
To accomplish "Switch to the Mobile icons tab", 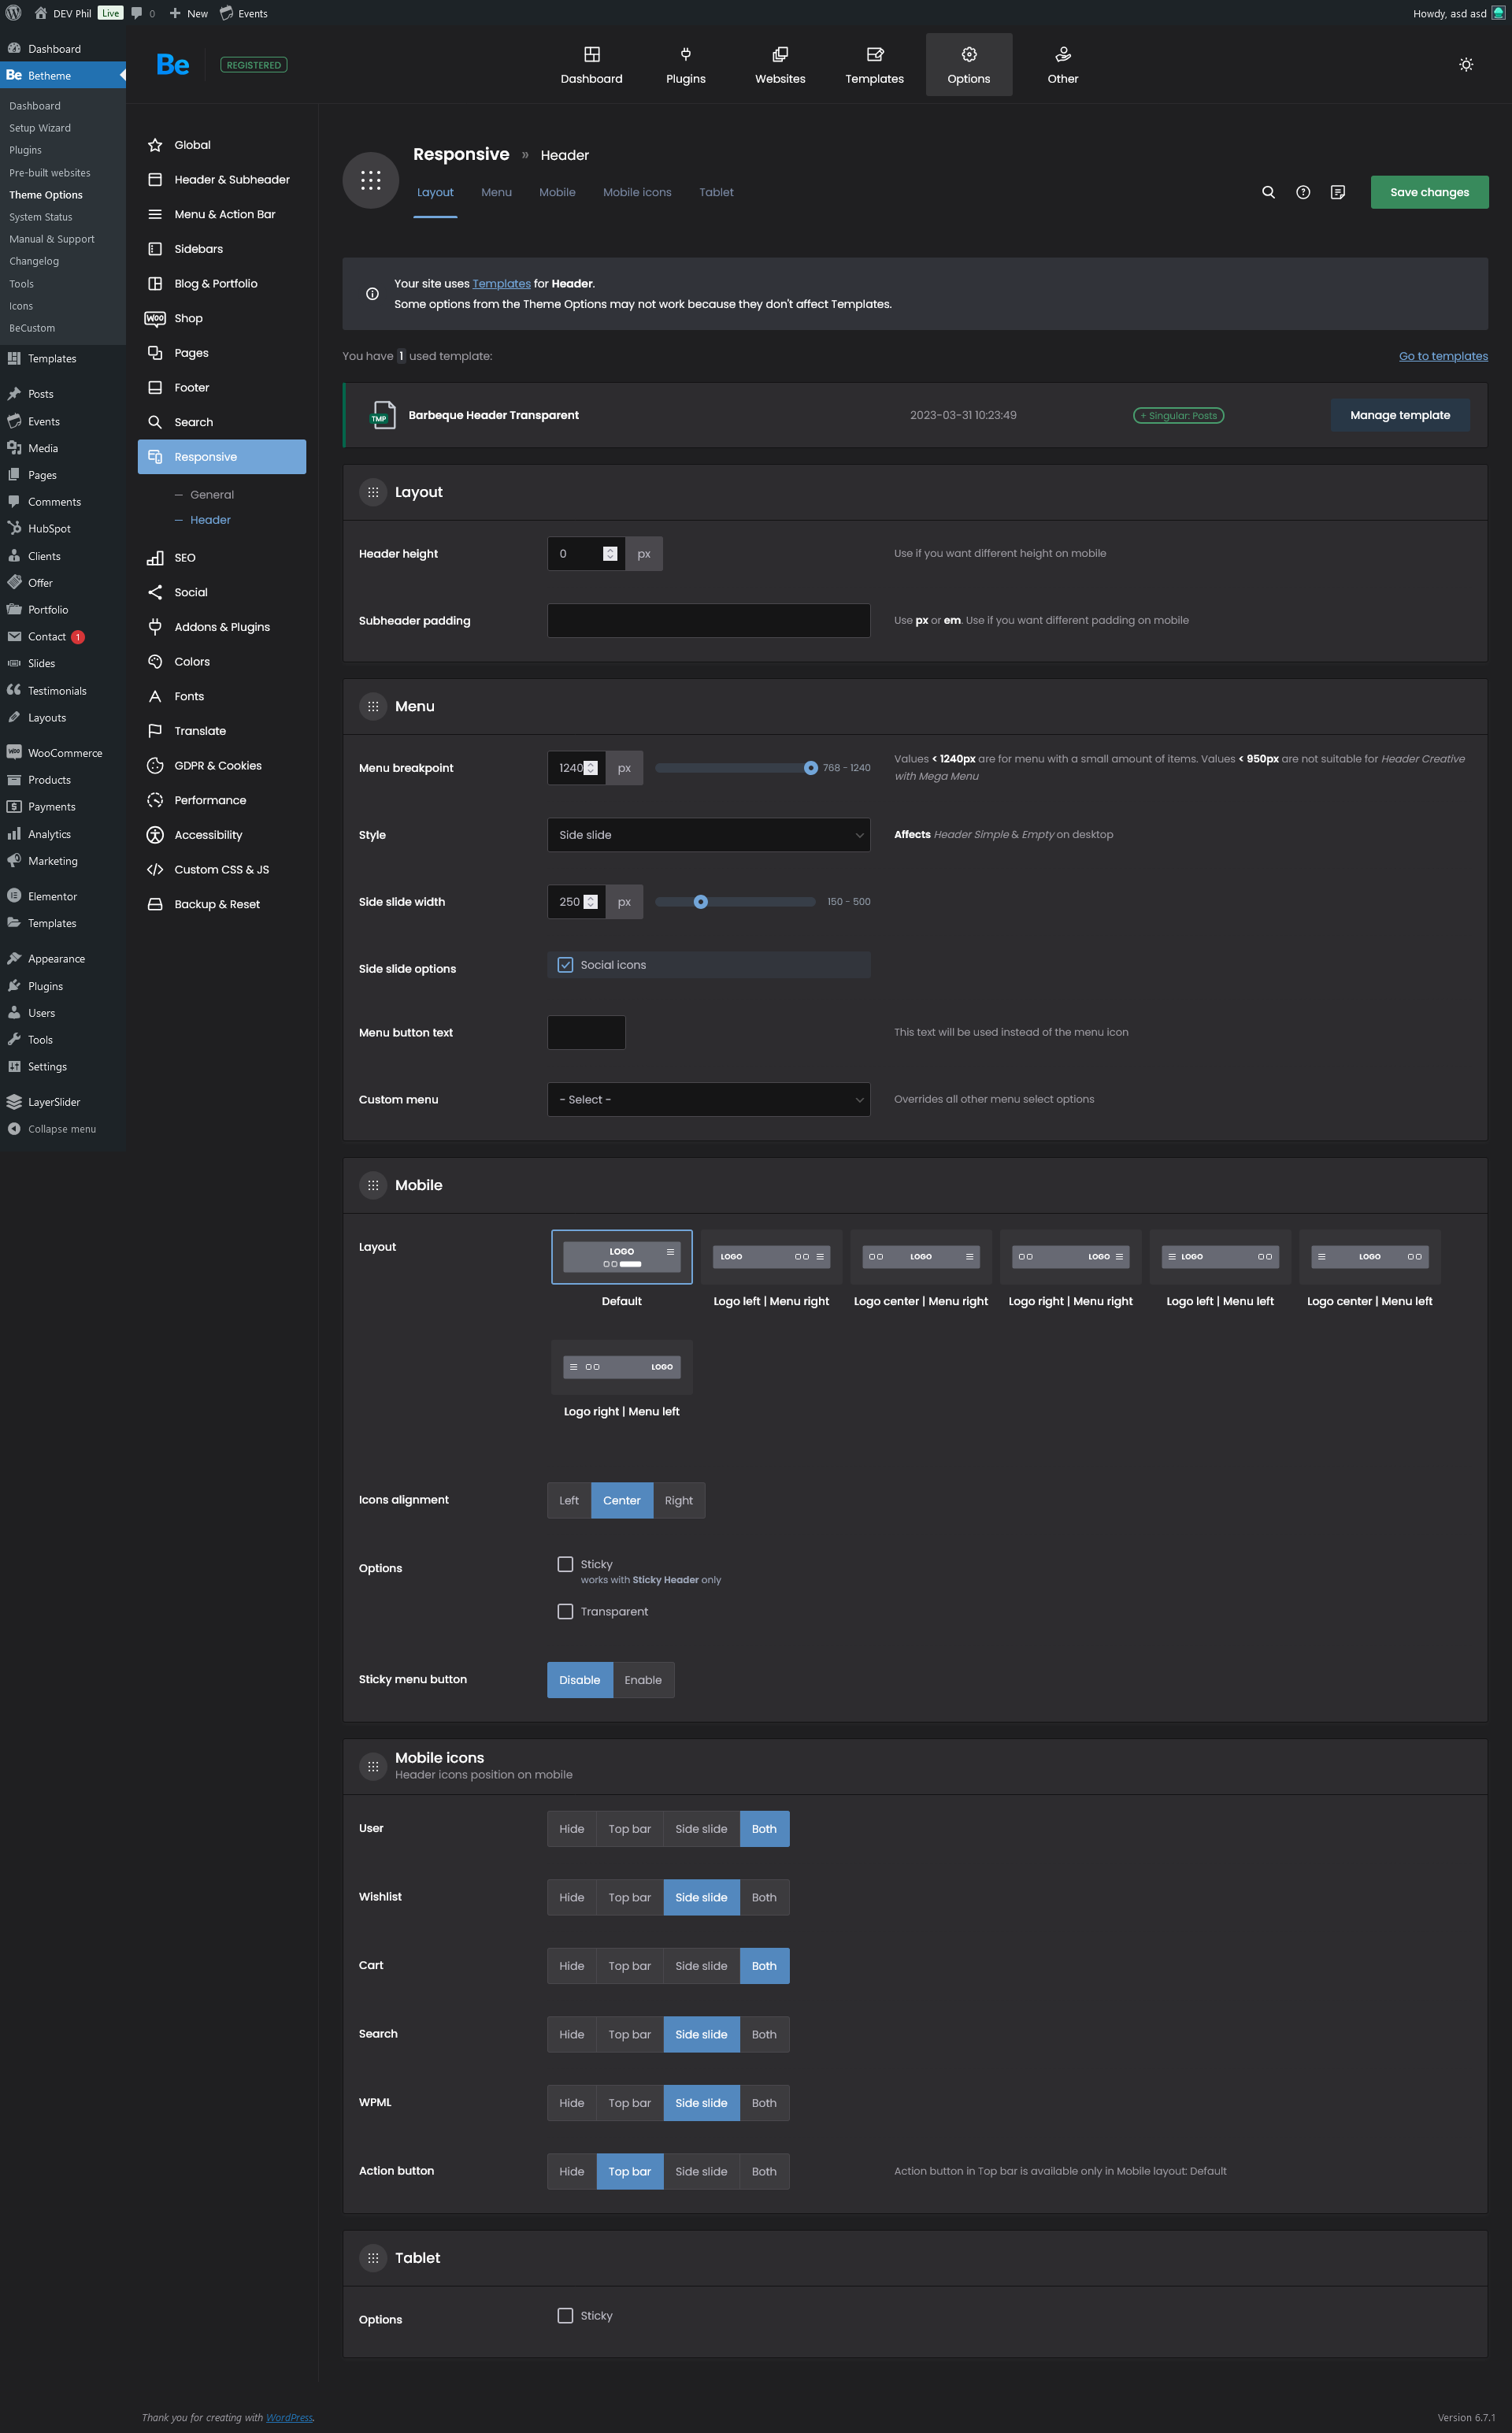I will (x=637, y=192).
